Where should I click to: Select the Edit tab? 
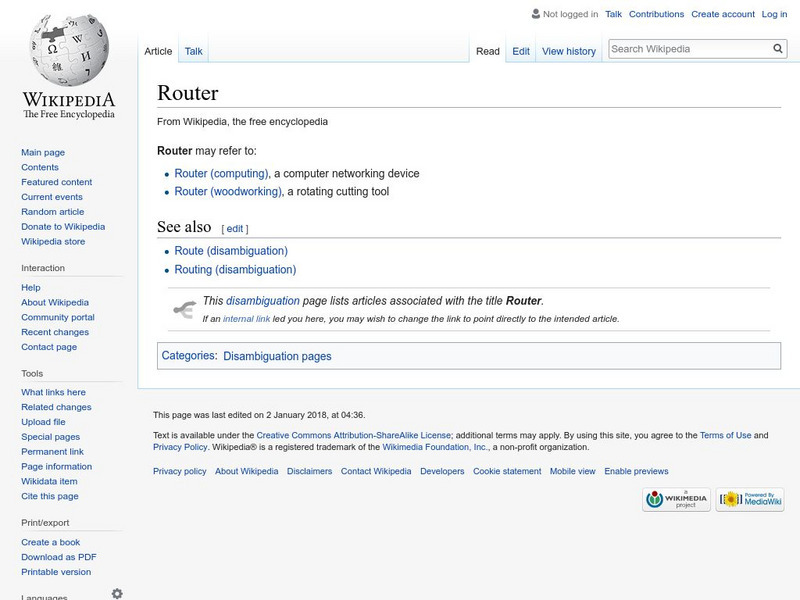(521, 51)
